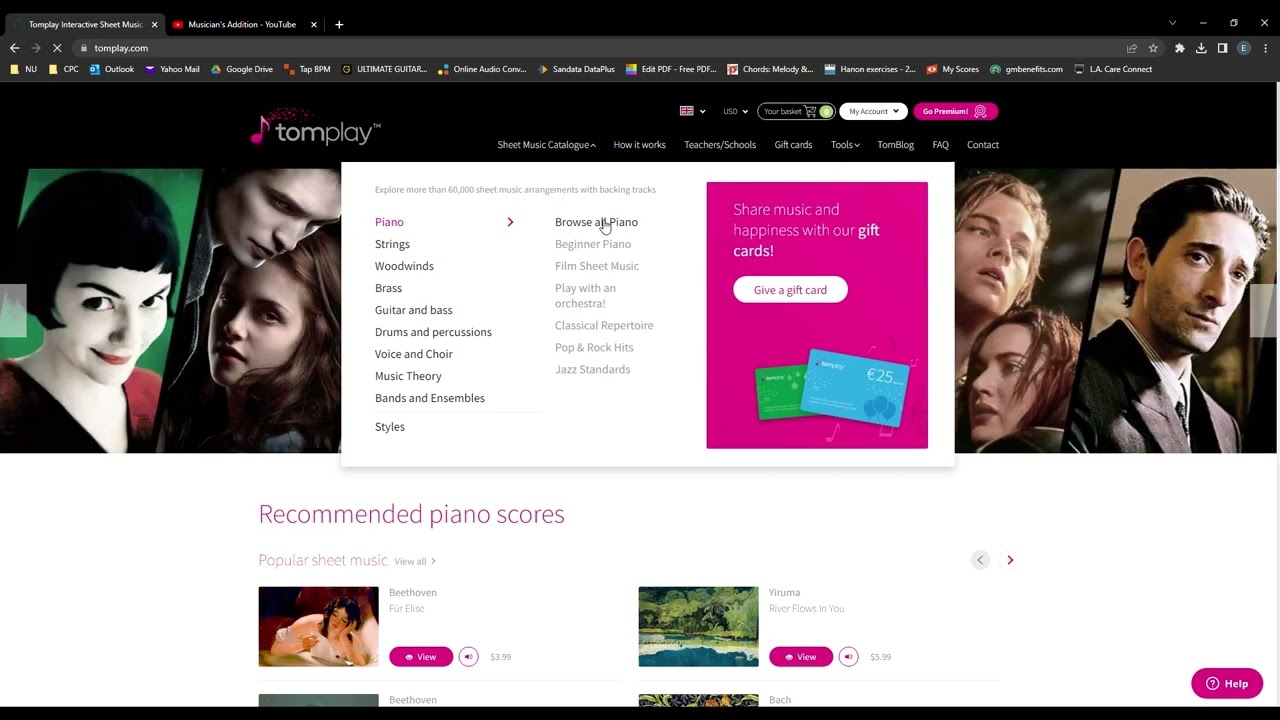Open How it works page
Viewport: 1280px width, 720px height.
639,145
